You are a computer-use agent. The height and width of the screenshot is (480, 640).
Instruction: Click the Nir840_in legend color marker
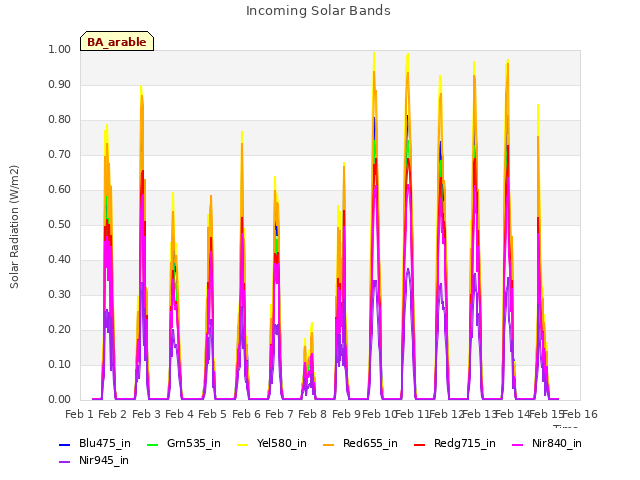pyautogui.click(x=518, y=444)
